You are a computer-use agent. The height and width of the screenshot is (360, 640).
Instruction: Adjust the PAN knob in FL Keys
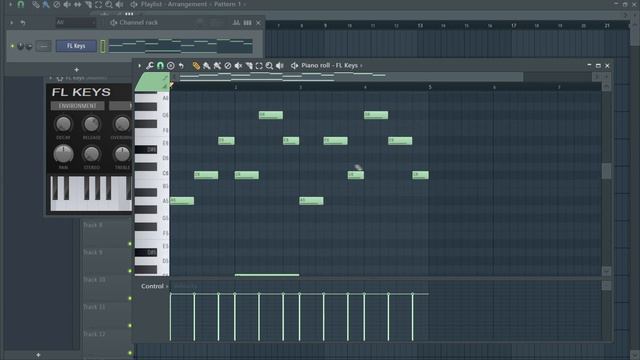[63, 154]
